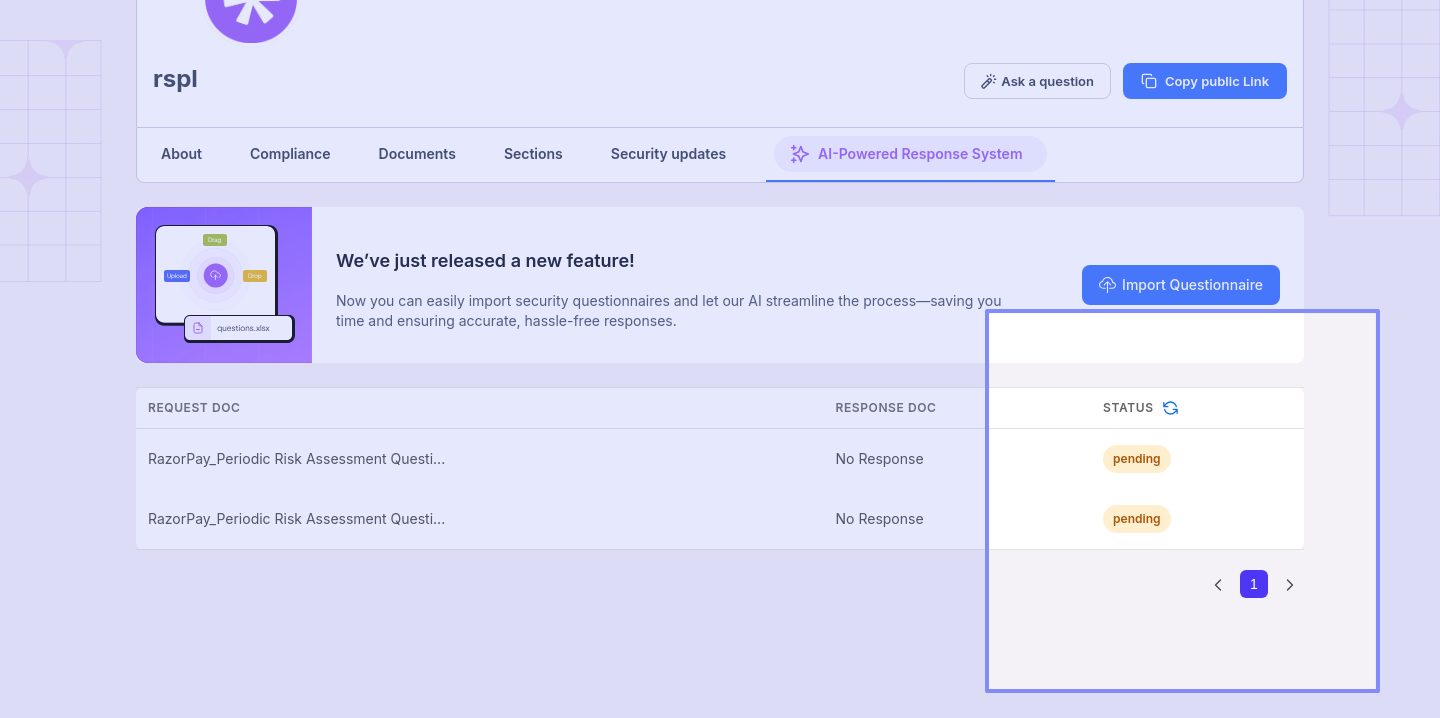Switch to the Compliance tab

coord(290,154)
